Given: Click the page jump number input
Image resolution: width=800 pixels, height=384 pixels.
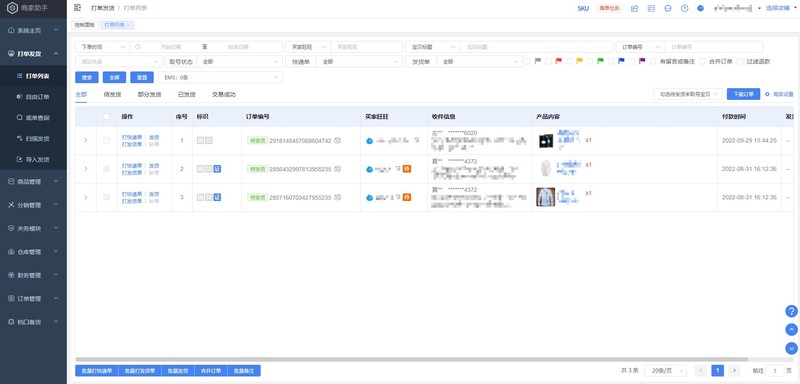Looking at the screenshot, I should click(775, 371).
